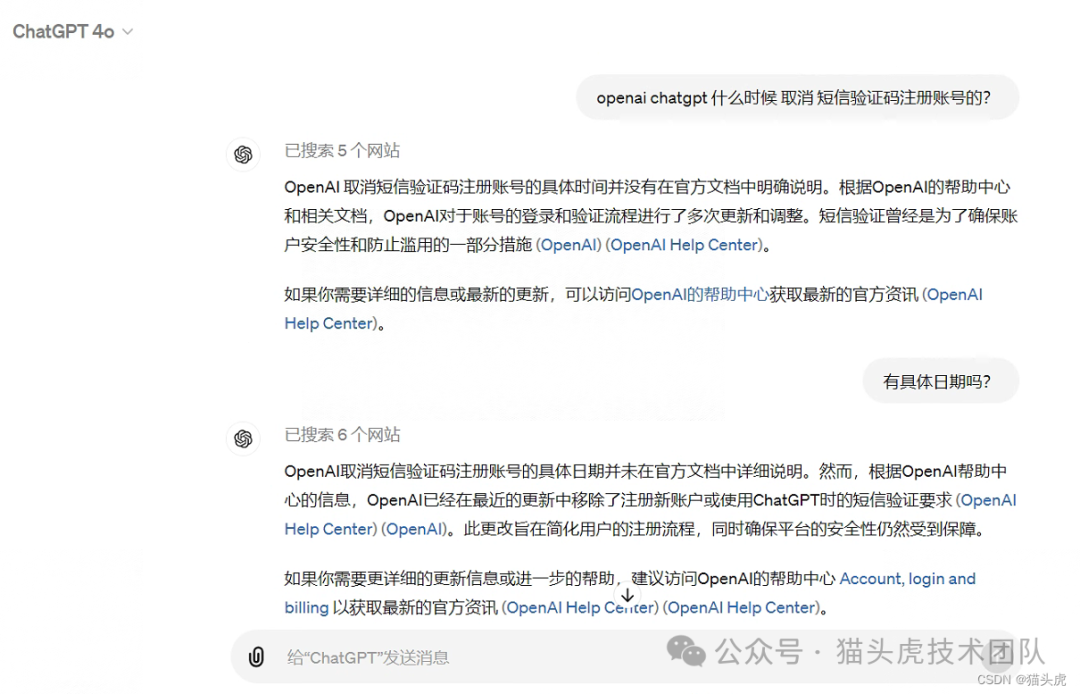Click the text 此更改旨在简化用户的注册流程
This screenshot has height=694, width=1080.
tap(579, 529)
